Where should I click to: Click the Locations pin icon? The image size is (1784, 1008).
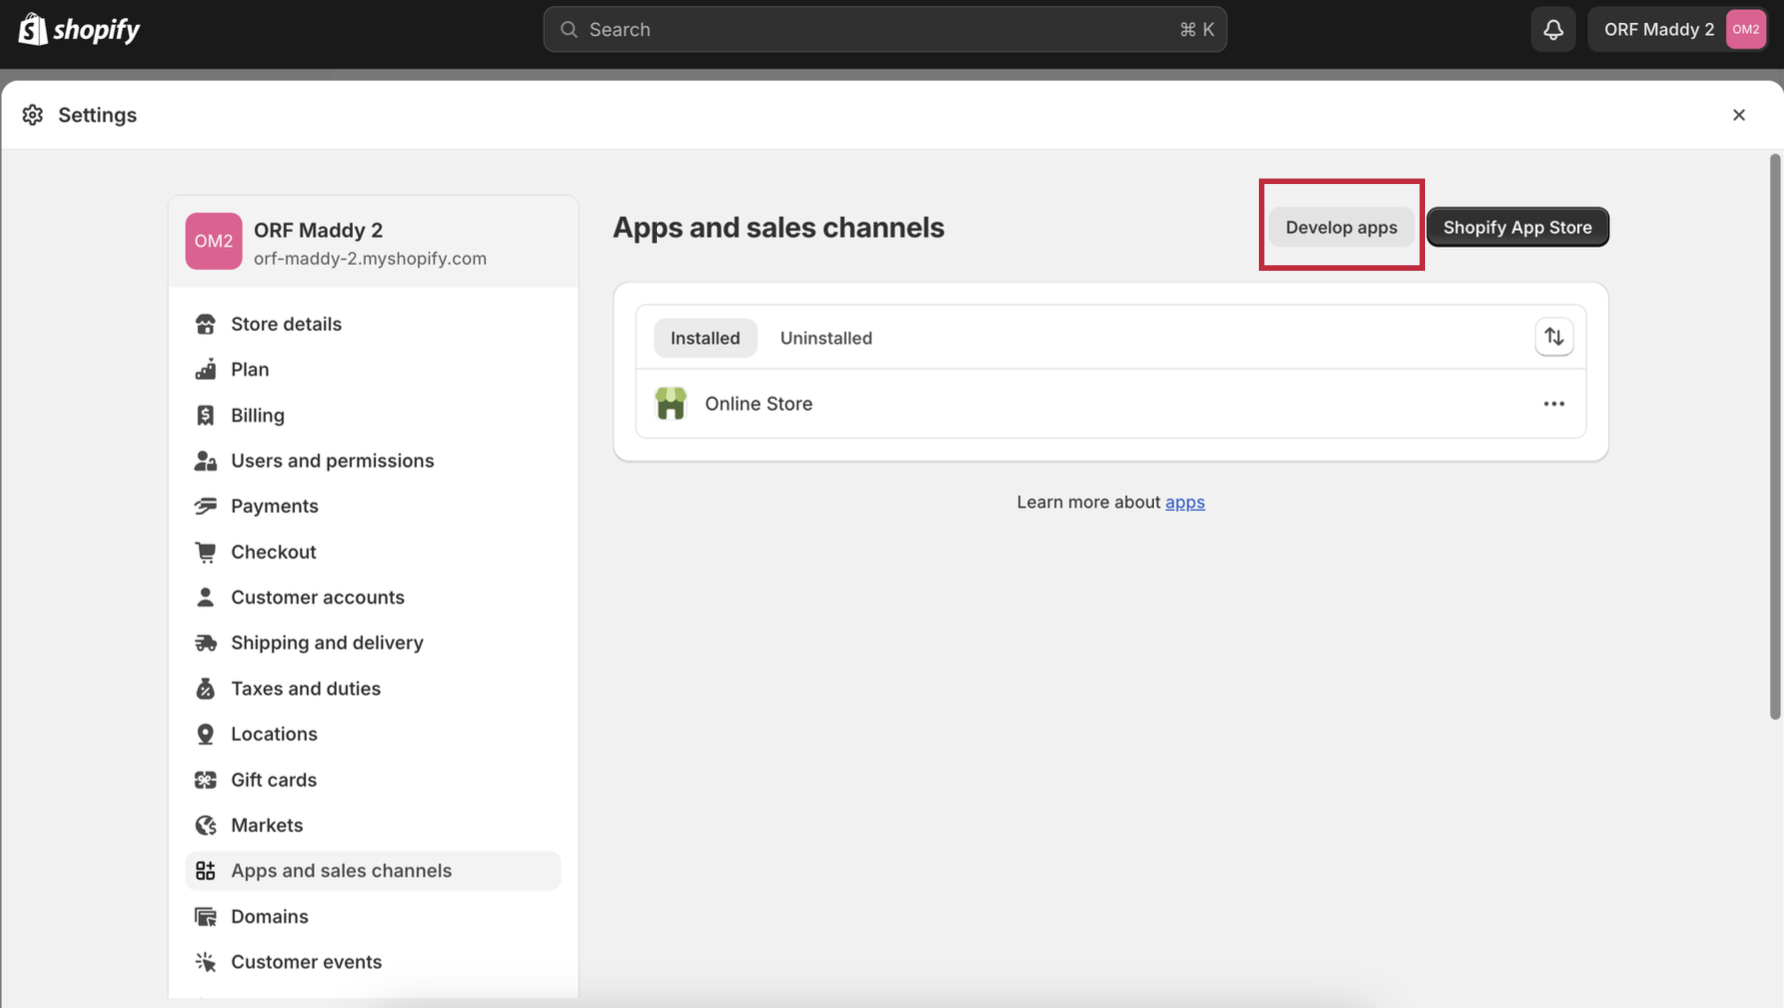205,734
